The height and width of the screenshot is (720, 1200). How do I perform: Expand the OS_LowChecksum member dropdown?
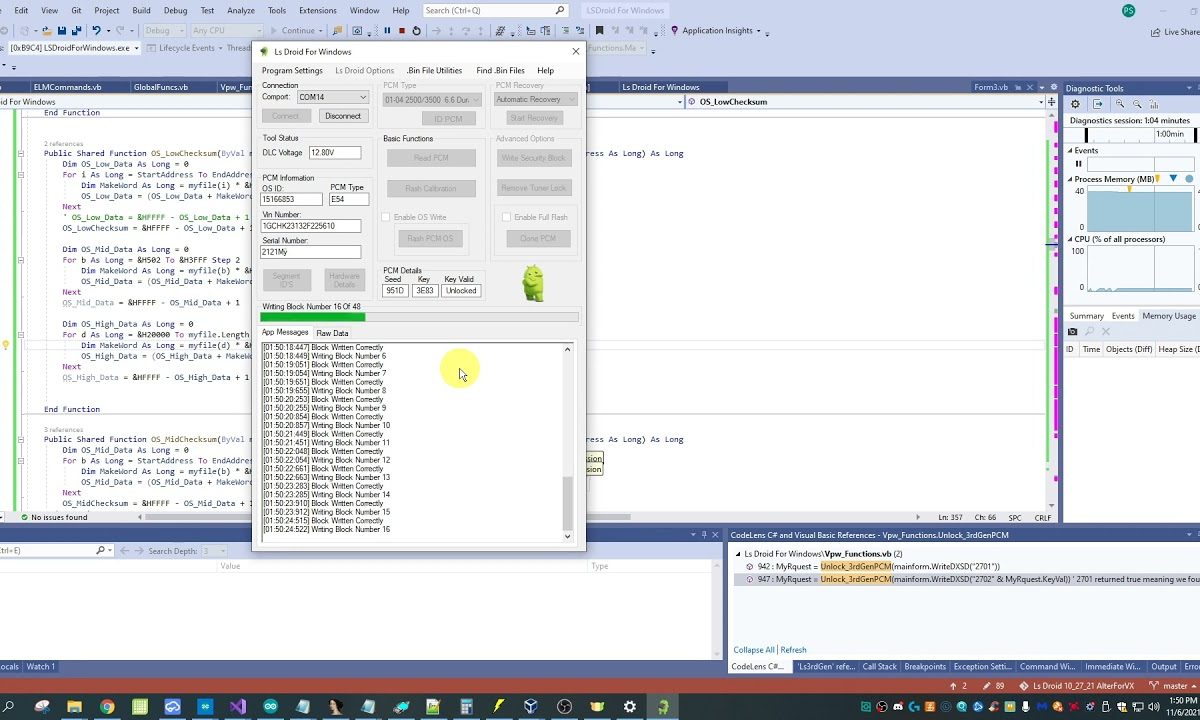[1040, 102]
